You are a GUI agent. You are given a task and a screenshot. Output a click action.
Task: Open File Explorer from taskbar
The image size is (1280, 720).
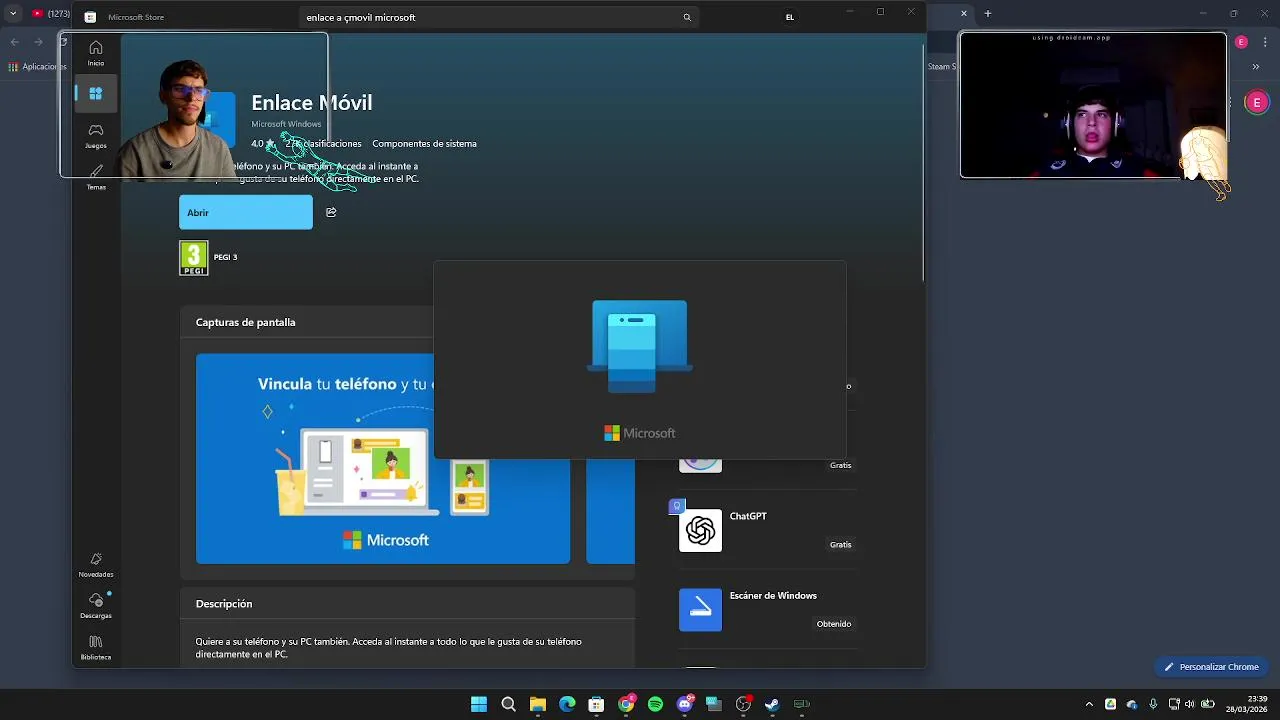pos(537,704)
